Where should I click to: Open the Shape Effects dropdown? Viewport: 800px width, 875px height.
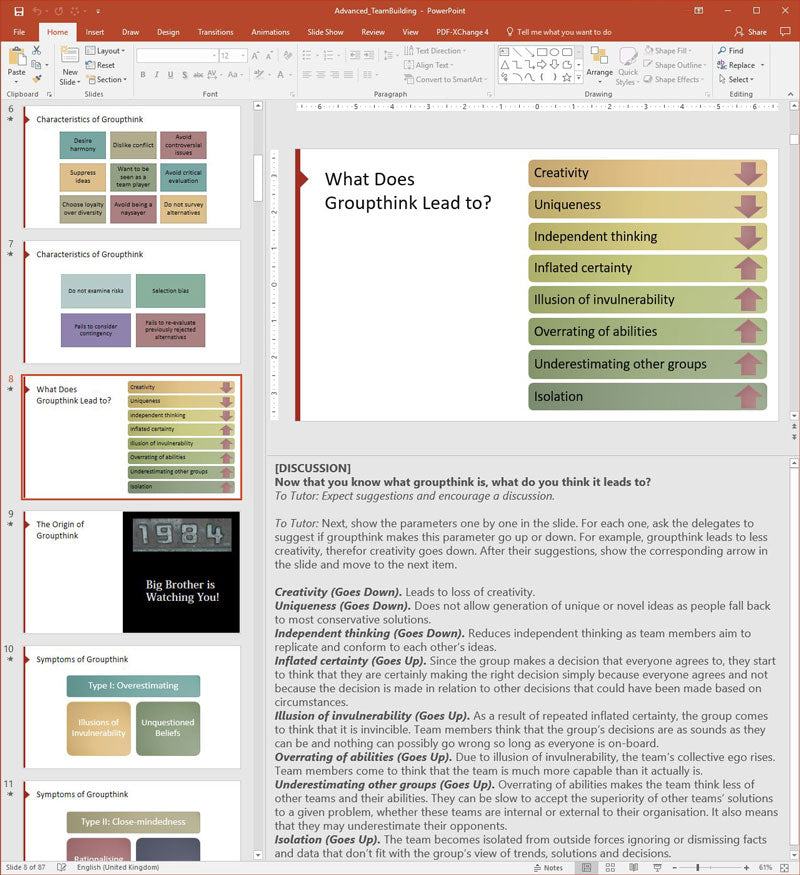[674, 80]
